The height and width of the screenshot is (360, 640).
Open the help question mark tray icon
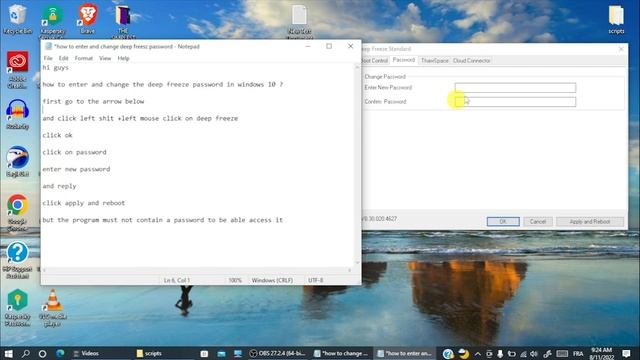448,353
